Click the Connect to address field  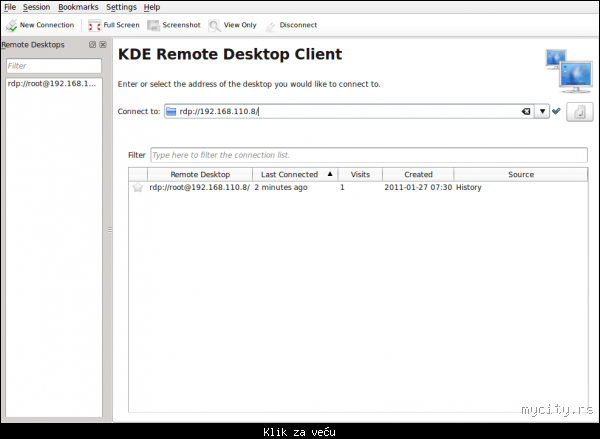pos(348,111)
